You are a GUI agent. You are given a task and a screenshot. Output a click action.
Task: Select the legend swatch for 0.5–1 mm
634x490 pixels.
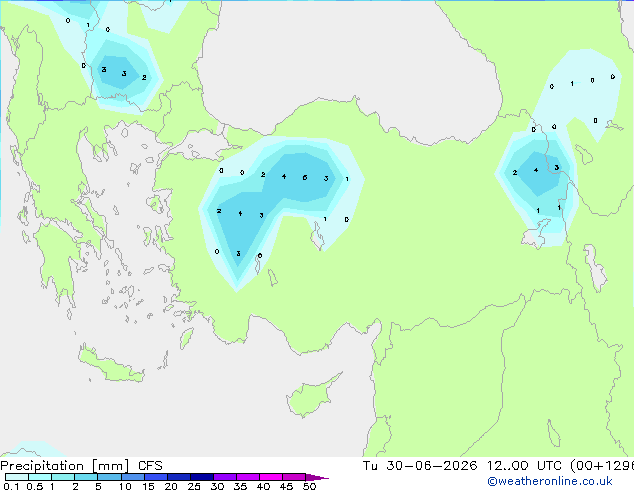(40, 477)
